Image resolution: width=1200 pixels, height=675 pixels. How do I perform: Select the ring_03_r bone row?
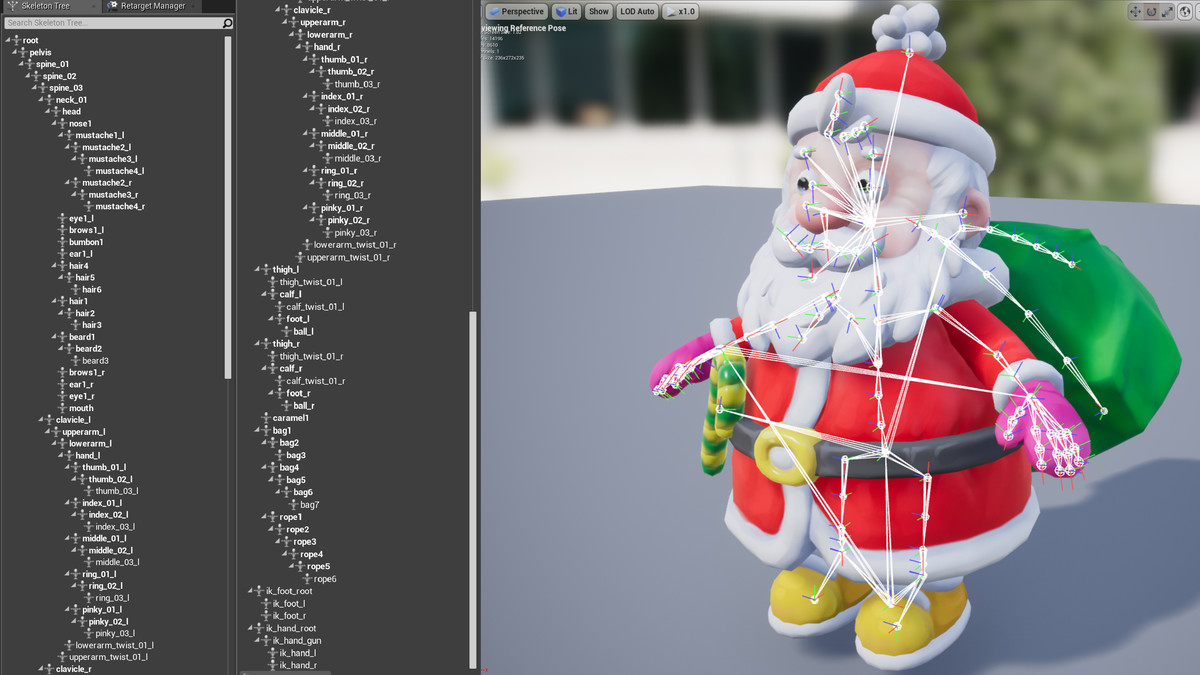click(x=348, y=195)
